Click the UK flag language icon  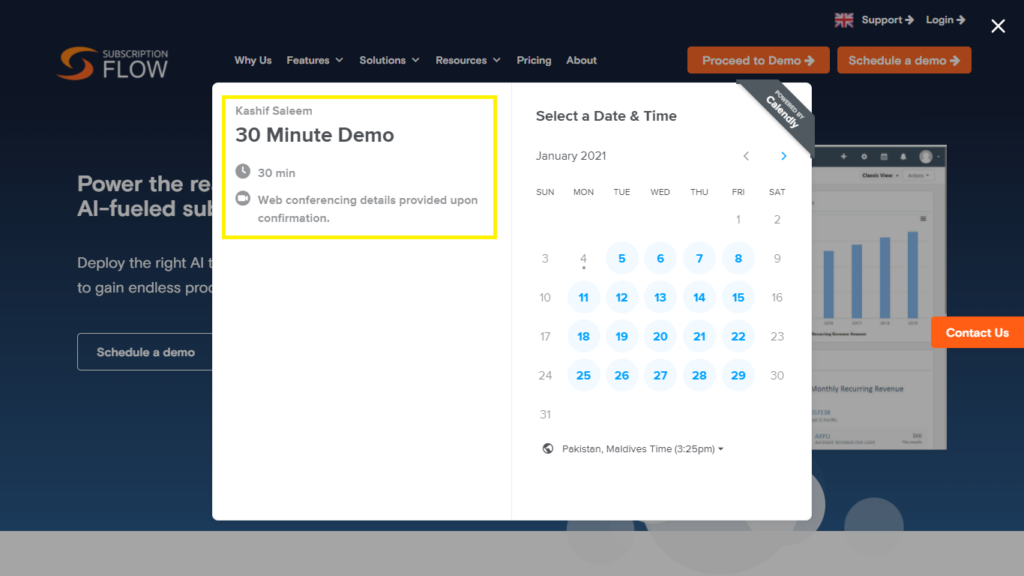[843, 19]
